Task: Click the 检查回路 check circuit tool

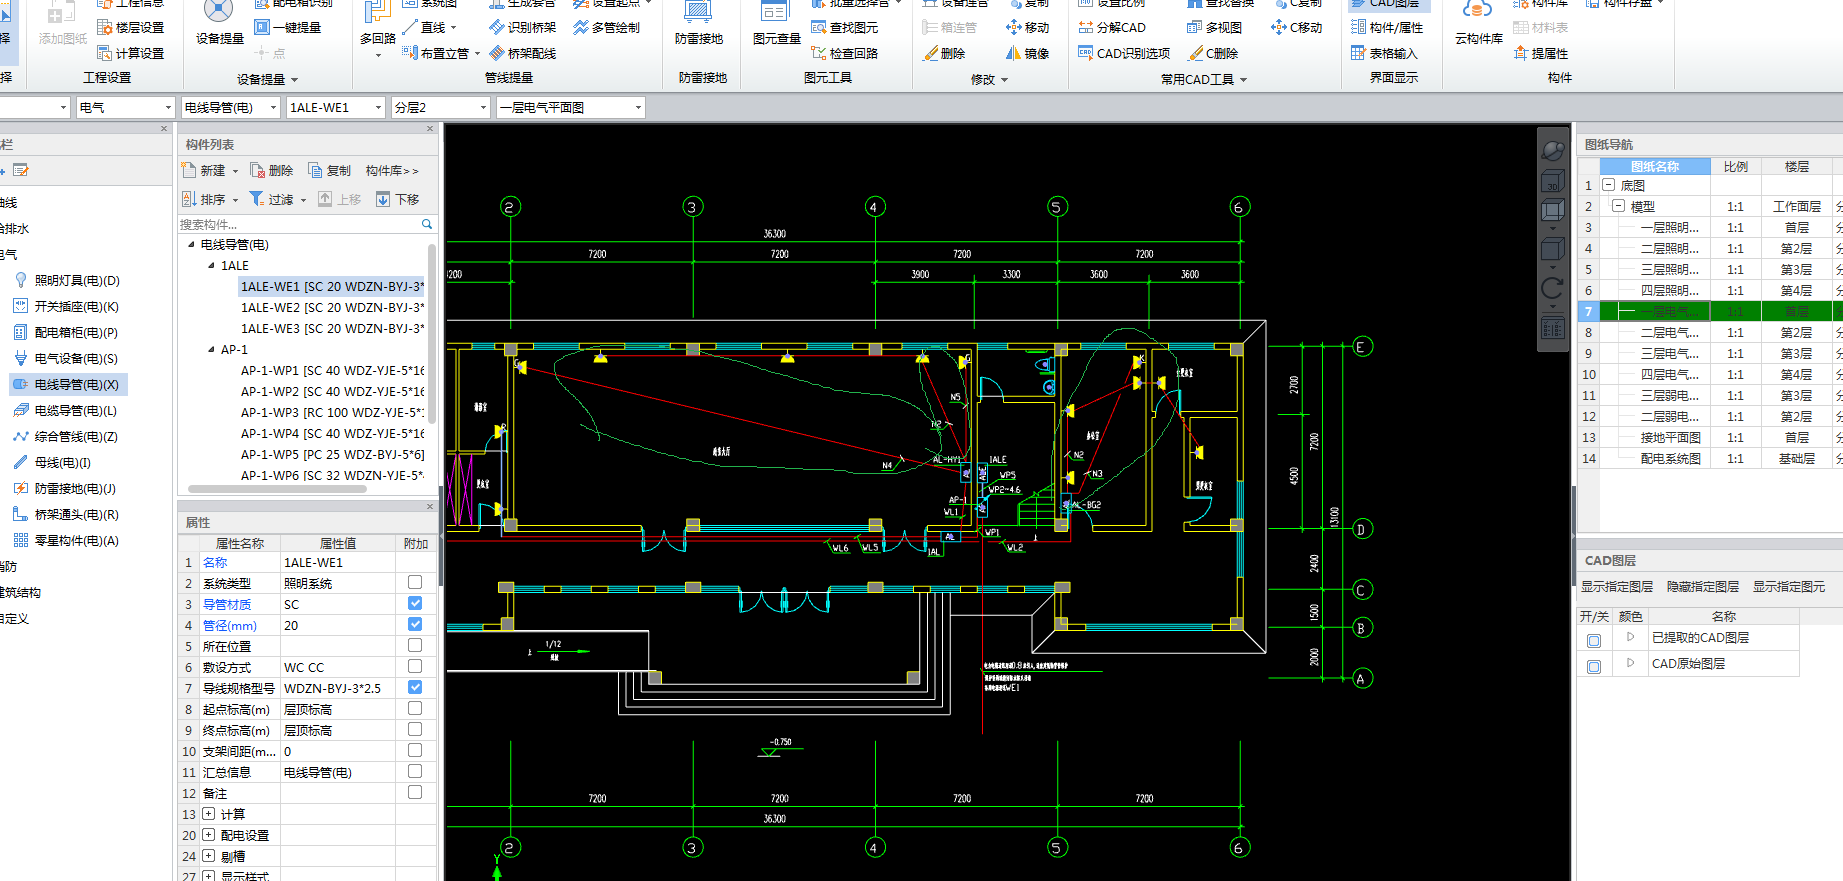Action: pyautogui.click(x=845, y=53)
